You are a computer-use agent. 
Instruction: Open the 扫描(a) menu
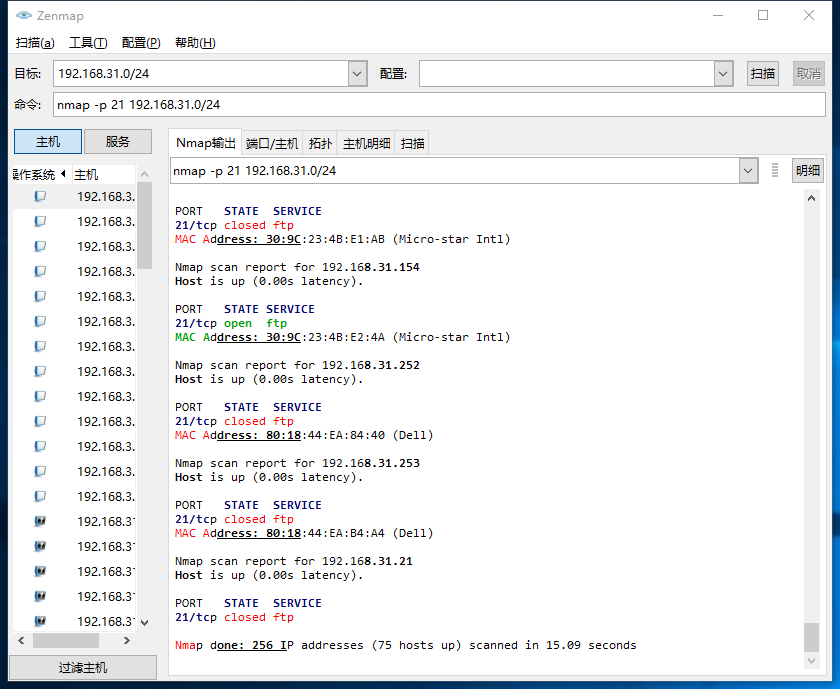click(x=35, y=43)
